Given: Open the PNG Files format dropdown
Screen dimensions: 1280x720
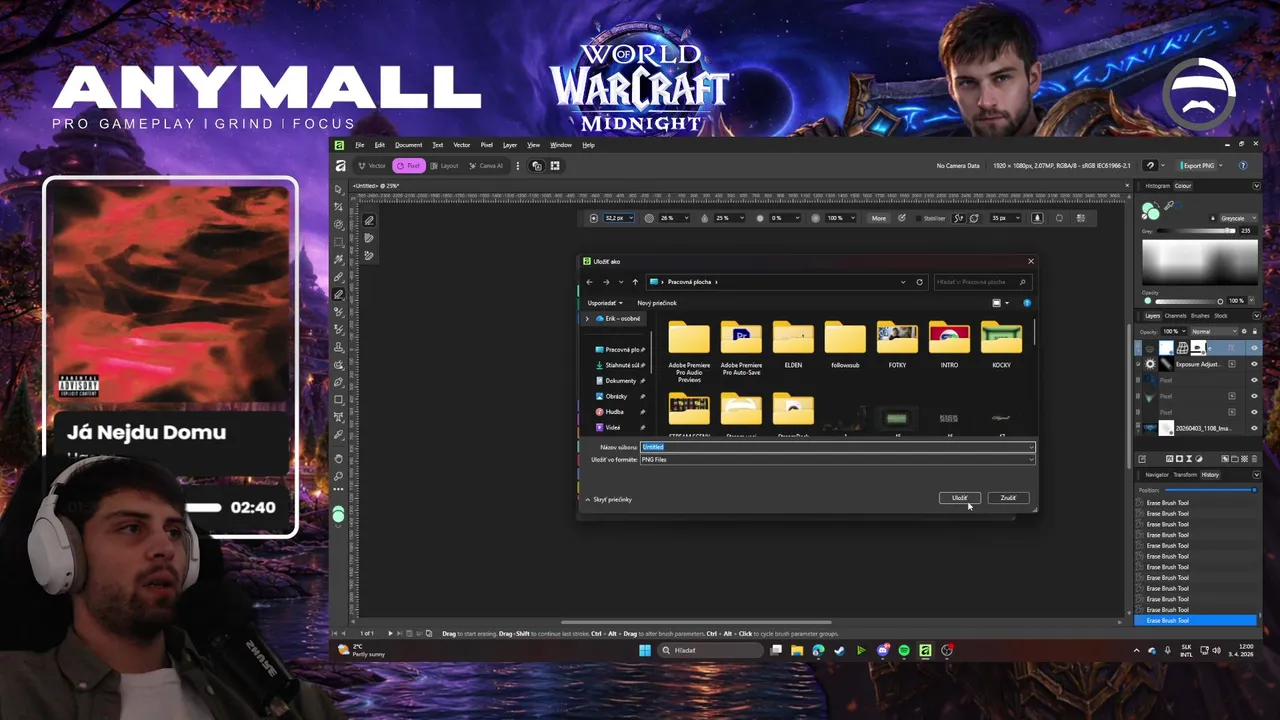Looking at the screenshot, I should [837, 459].
